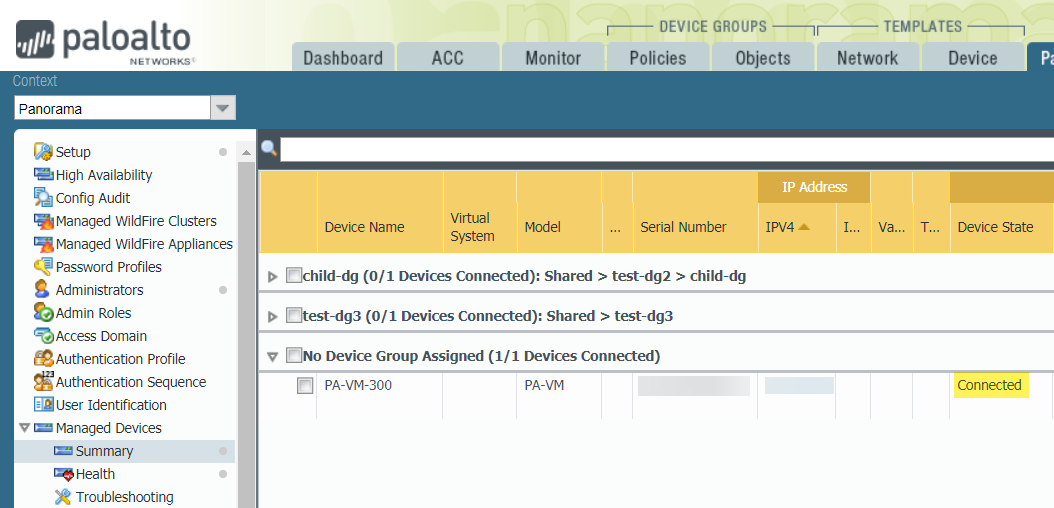Open the Setup page
Viewport: 1054px width, 508px height.
pyautogui.click(x=73, y=152)
